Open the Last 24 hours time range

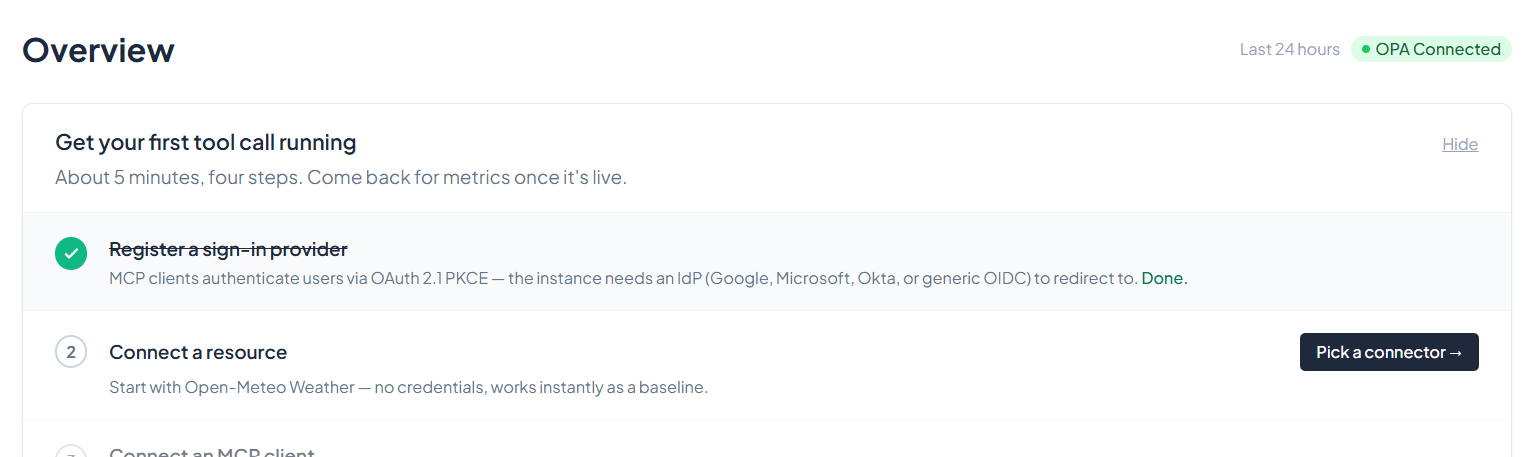[x=1289, y=49]
